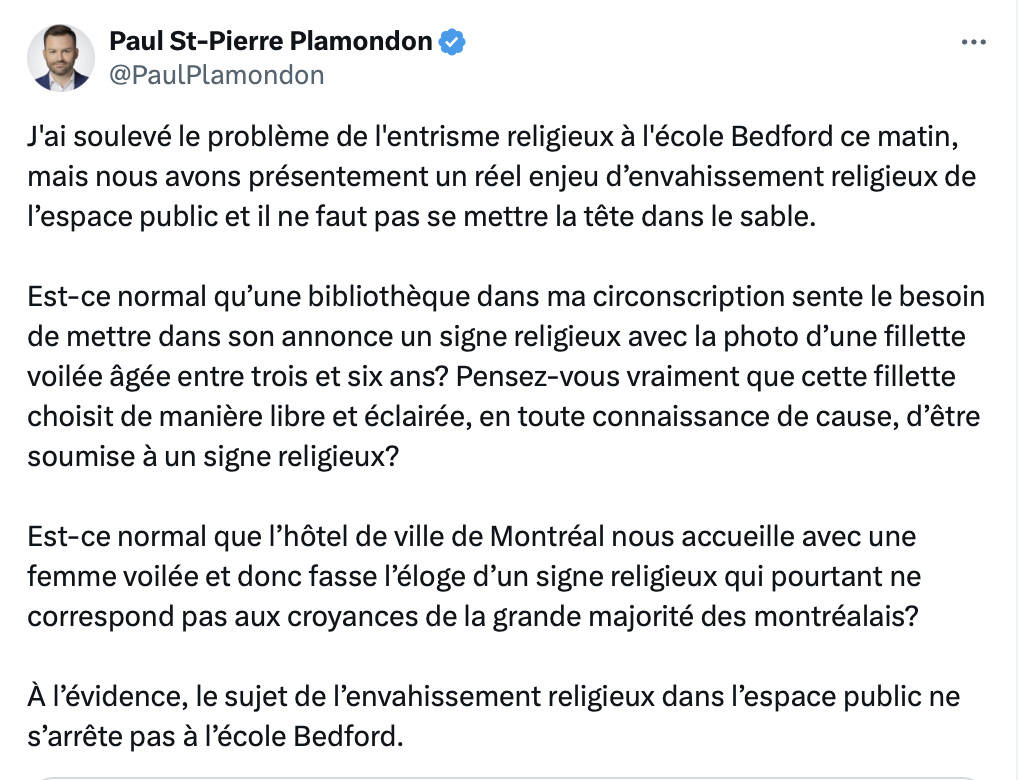The height and width of the screenshot is (780, 1022).
Task: Click the line starting "femme voilée et donc"
Action: click(x=474, y=577)
